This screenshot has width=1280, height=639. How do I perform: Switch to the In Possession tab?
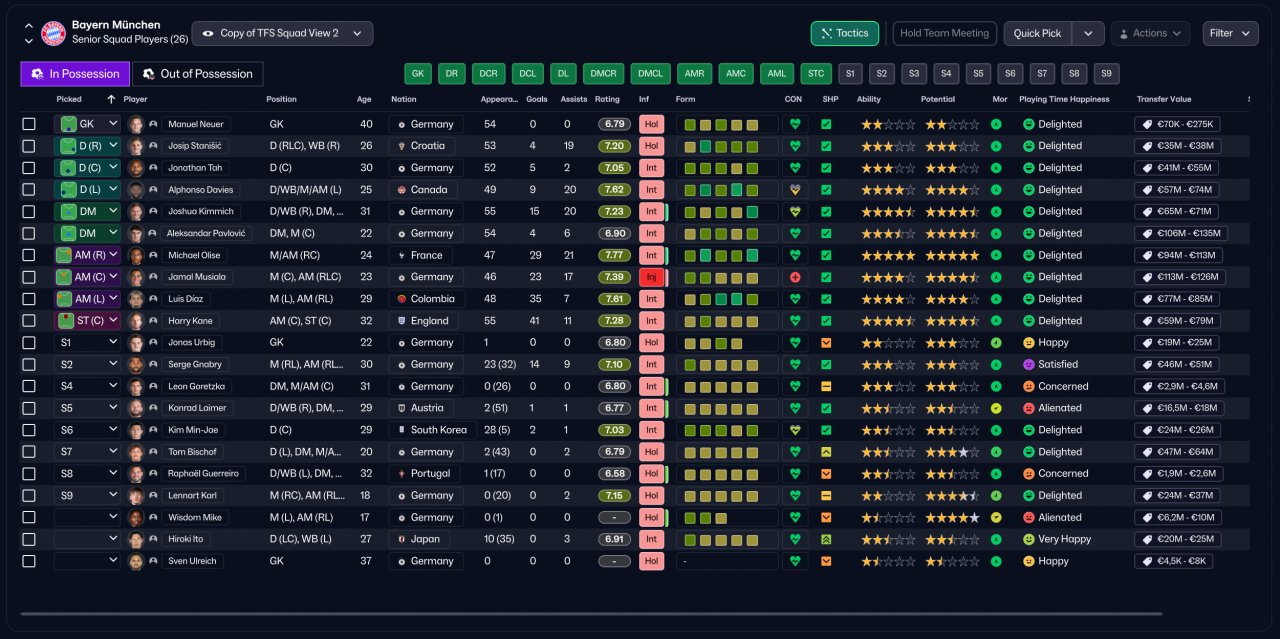(x=75, y=74)
